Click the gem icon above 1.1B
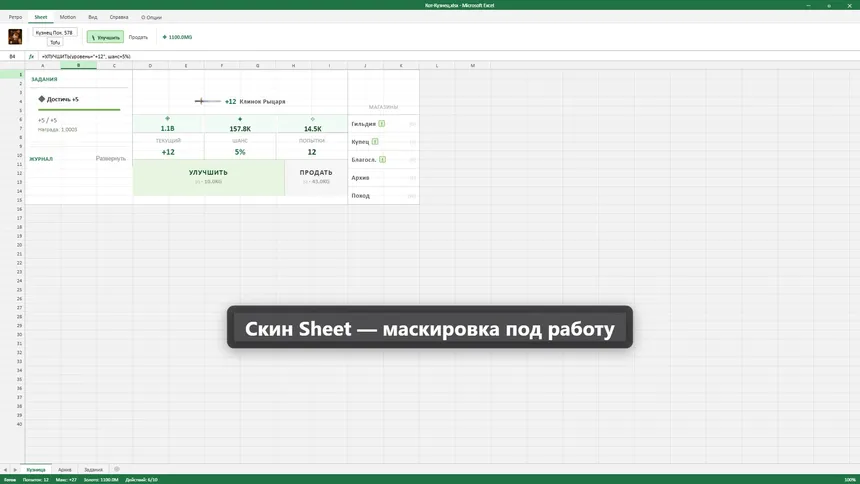The height and width of the screenshot is (484, 860). [167, 119]
